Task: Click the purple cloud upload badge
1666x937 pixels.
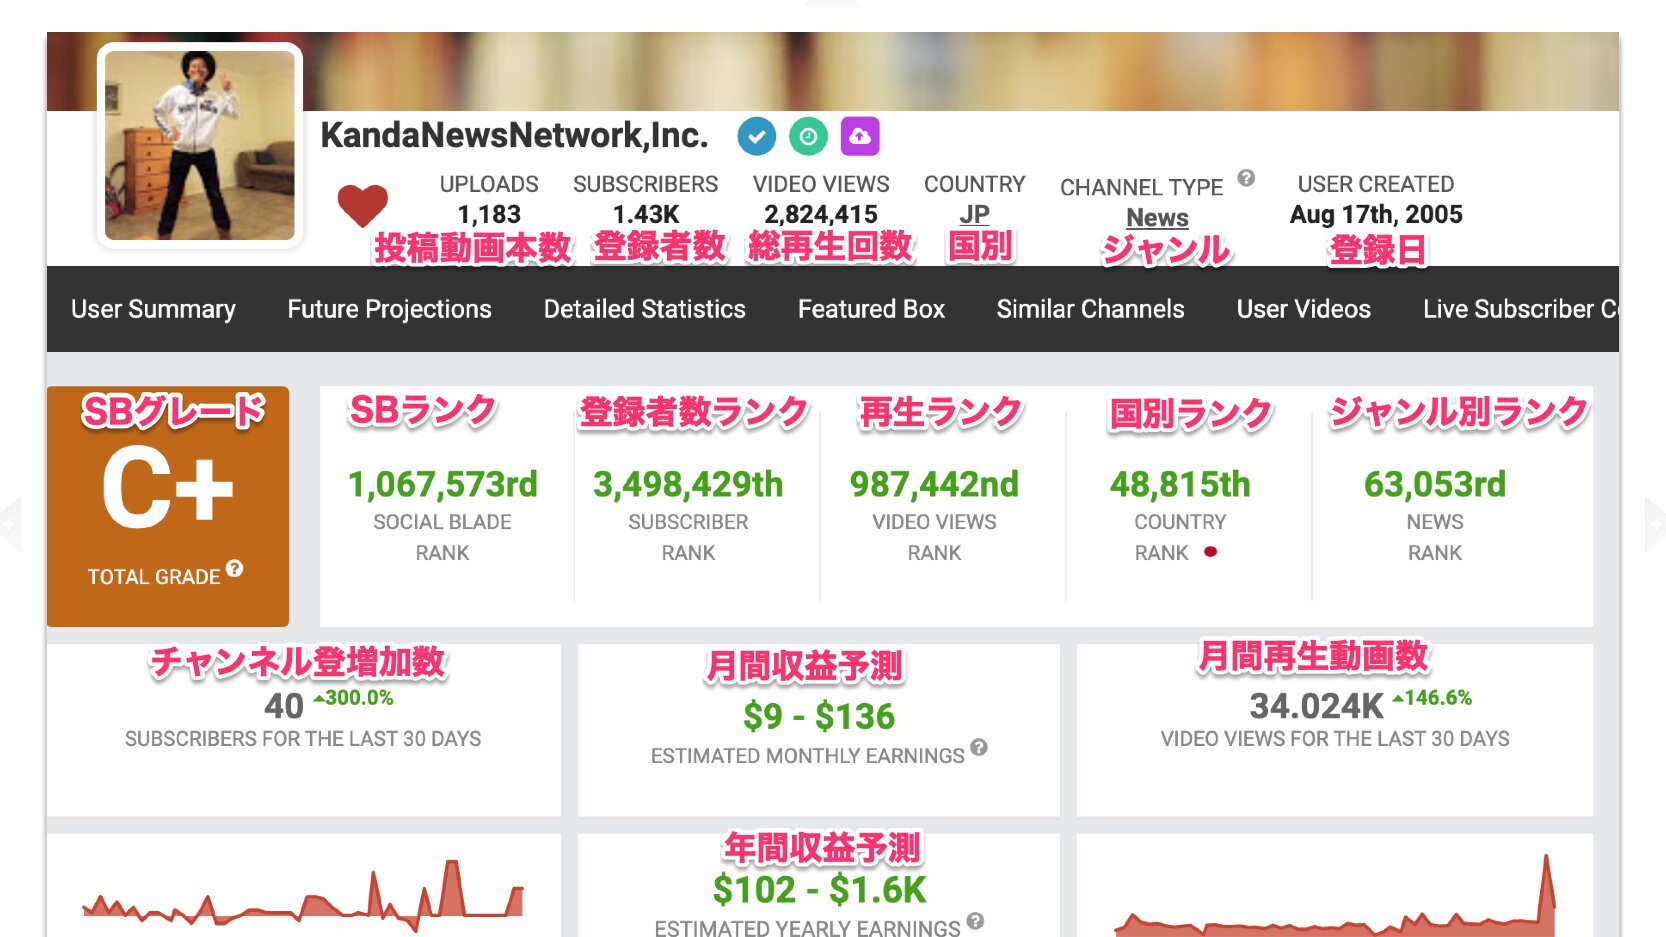Action: [x=860, y=136]
